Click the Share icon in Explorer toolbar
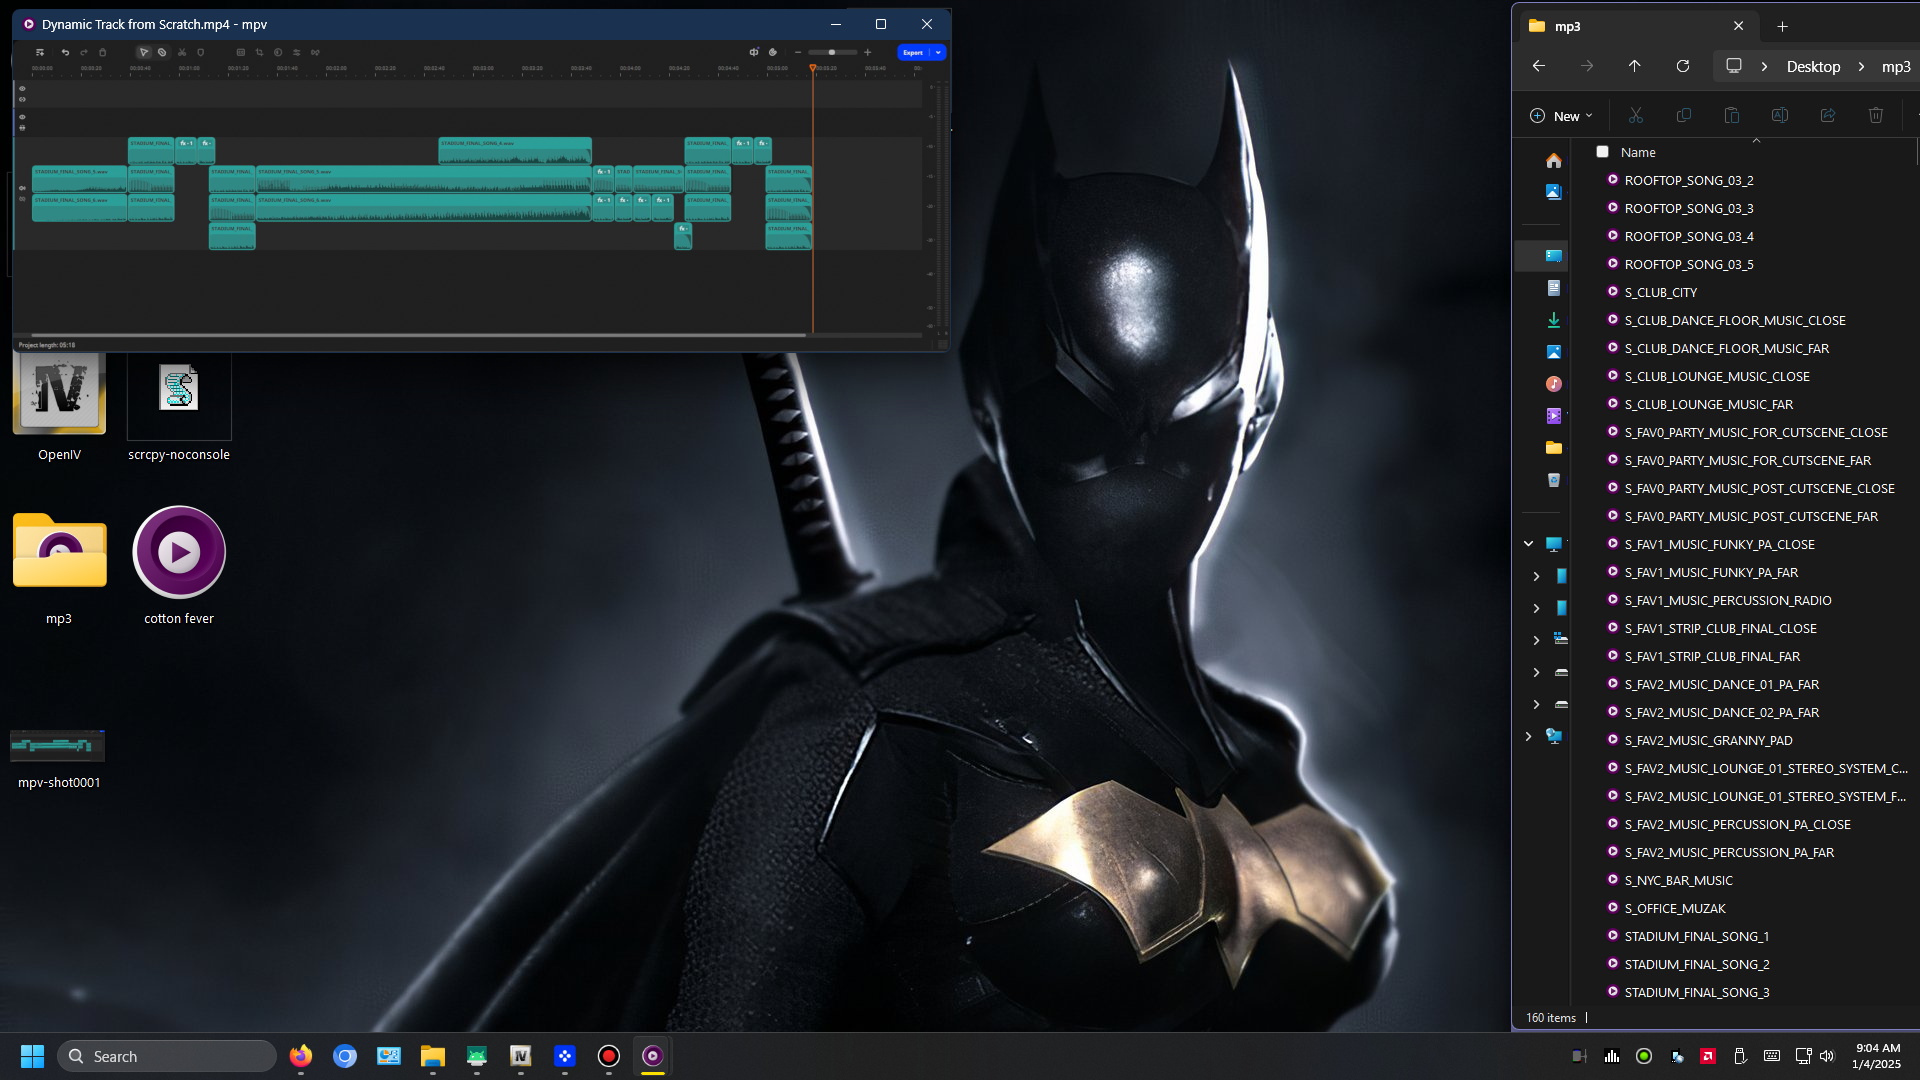Image resolution: width=1920 pixels, height=1080 pixels. coord(1828,116)
